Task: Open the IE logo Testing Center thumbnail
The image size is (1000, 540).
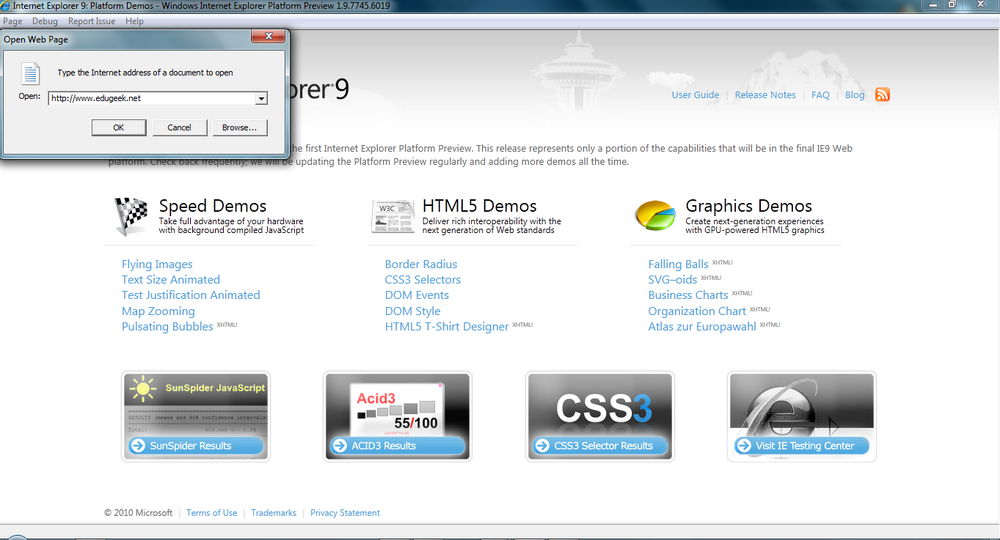Action: click(802, 404)
